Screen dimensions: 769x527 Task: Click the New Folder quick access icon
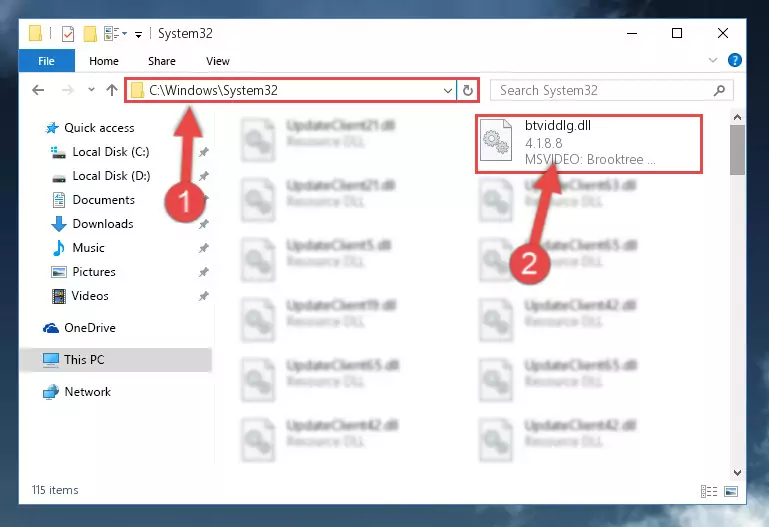[90, 34]
